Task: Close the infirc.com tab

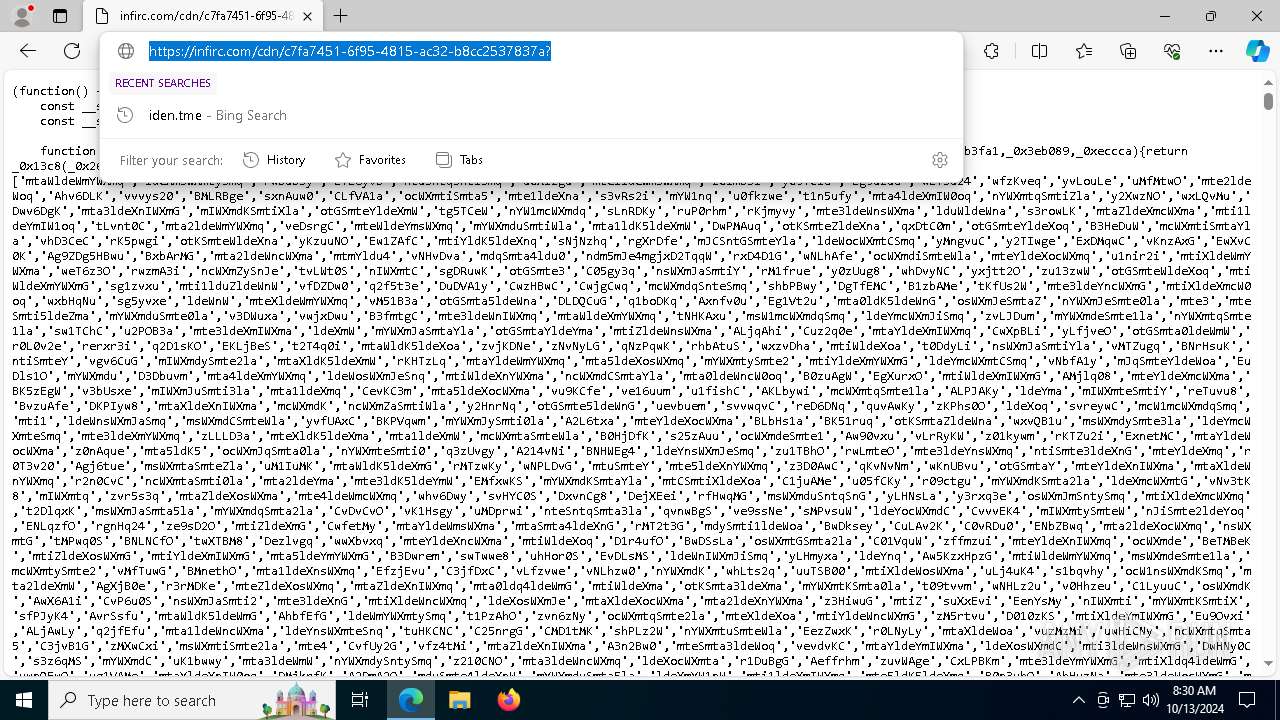Action: (x=309, y=16)
